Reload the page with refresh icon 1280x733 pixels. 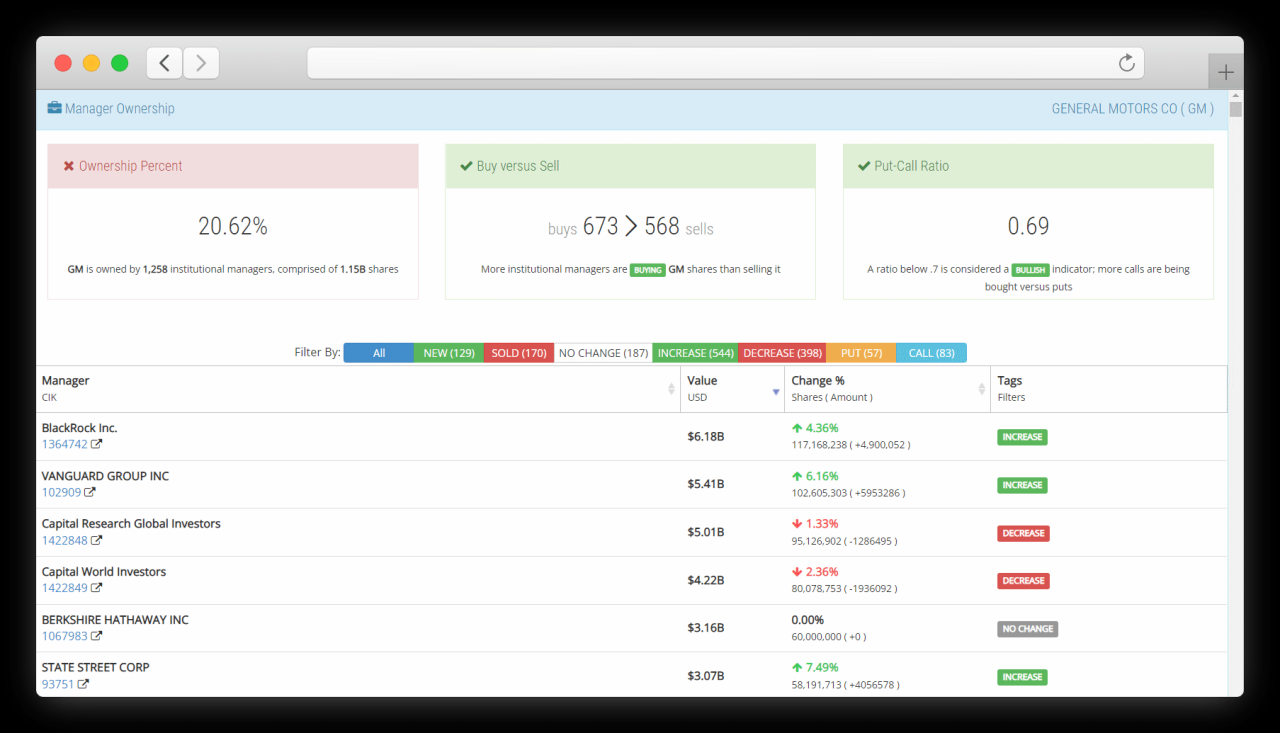[x=1127, y=63]
